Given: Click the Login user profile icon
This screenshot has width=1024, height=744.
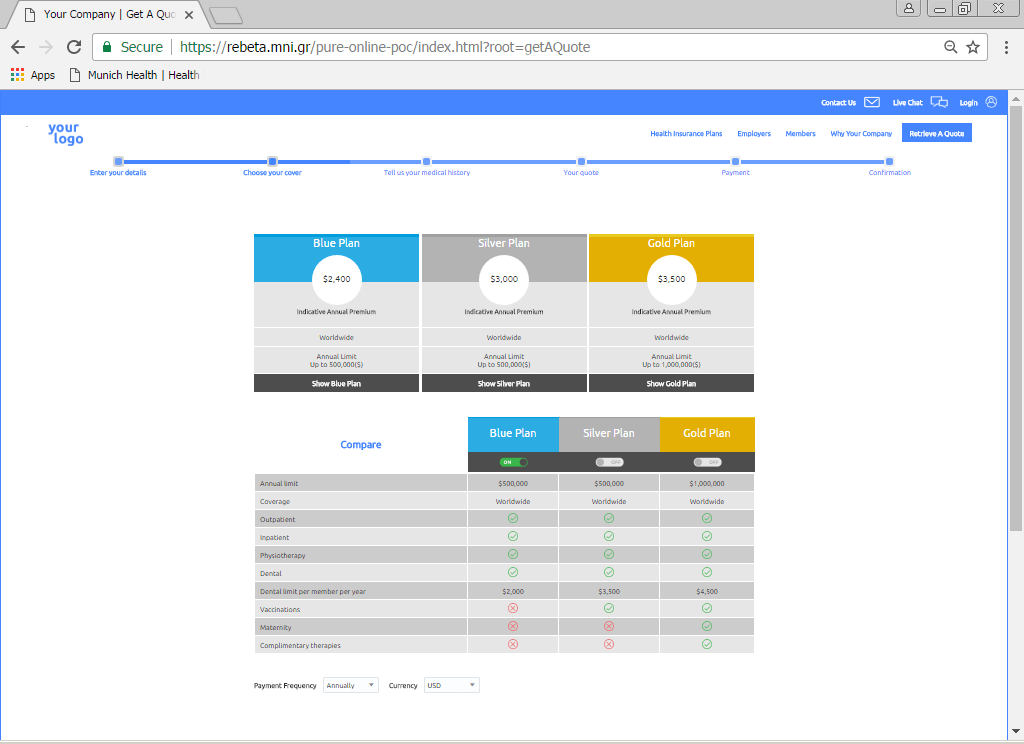Looking at the screenshot, I should coord(991,102).
